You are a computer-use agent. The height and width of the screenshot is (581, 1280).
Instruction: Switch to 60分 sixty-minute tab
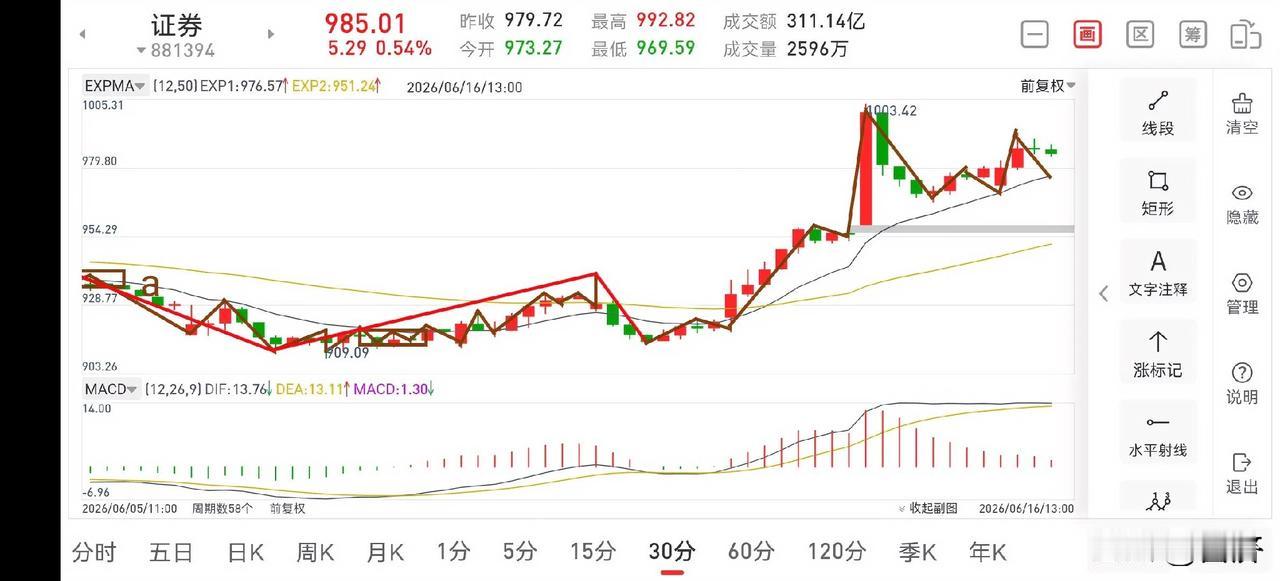tap(751, 551)
